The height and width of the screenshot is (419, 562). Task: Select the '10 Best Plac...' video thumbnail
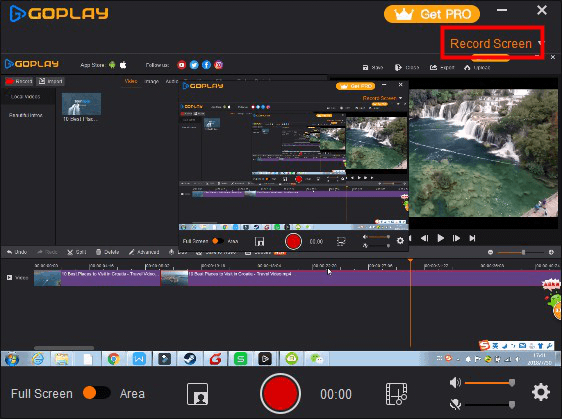tap(81, 104)
